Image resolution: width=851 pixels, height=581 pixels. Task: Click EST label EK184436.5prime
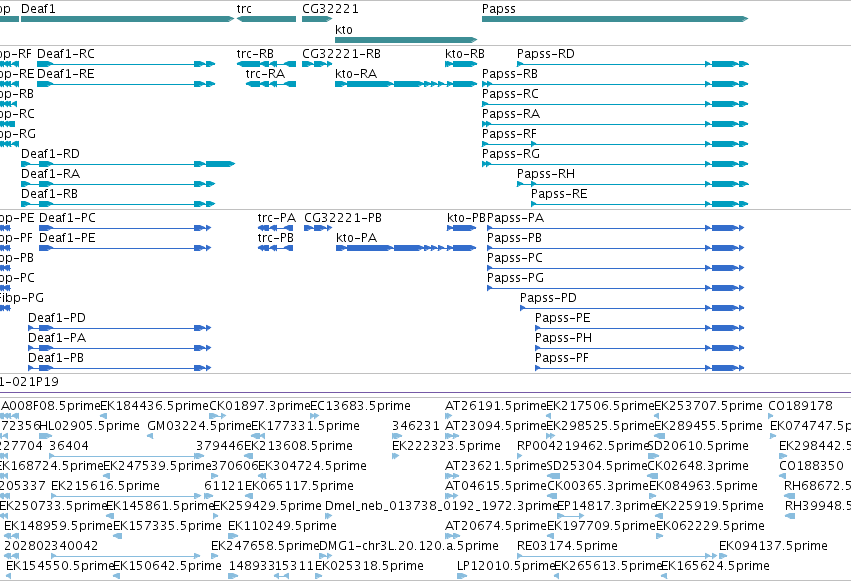click(155, 406)
